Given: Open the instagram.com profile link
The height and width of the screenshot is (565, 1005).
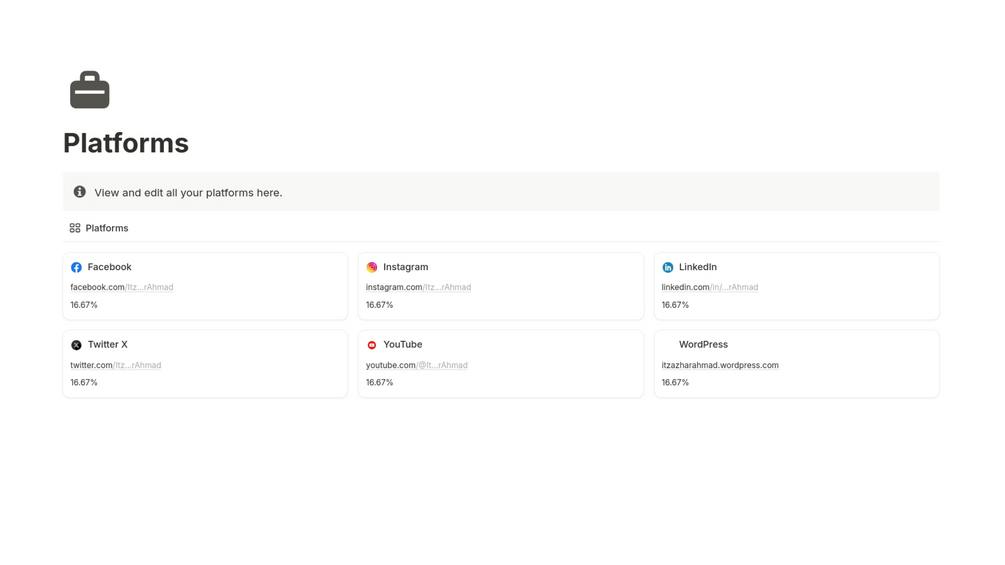Looking at the screenshot, I should click(418, 287).
